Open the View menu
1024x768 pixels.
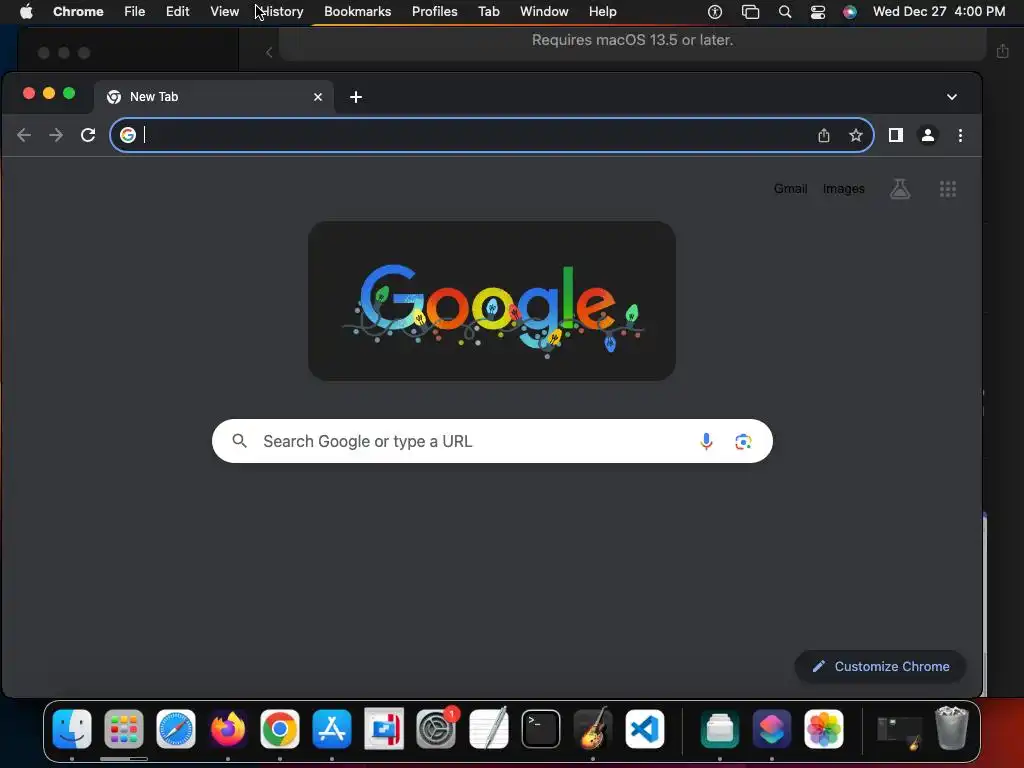(x=225, y=12)
